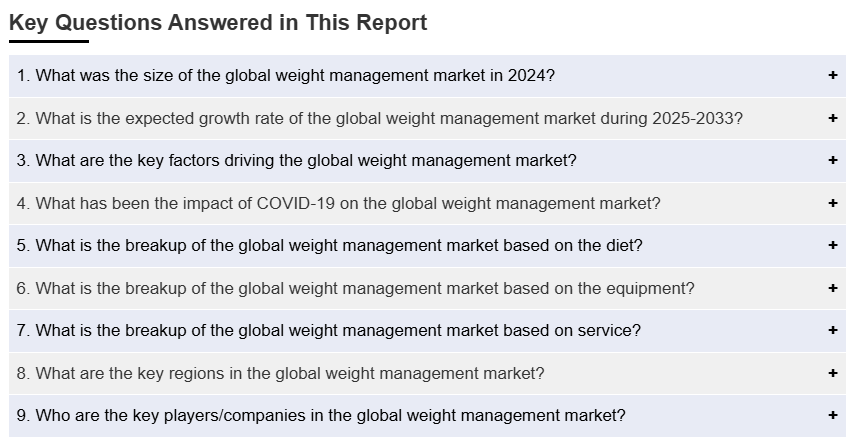
Task: Click plus icon next to COVID-19 impact question
Action: coord(832,203)
